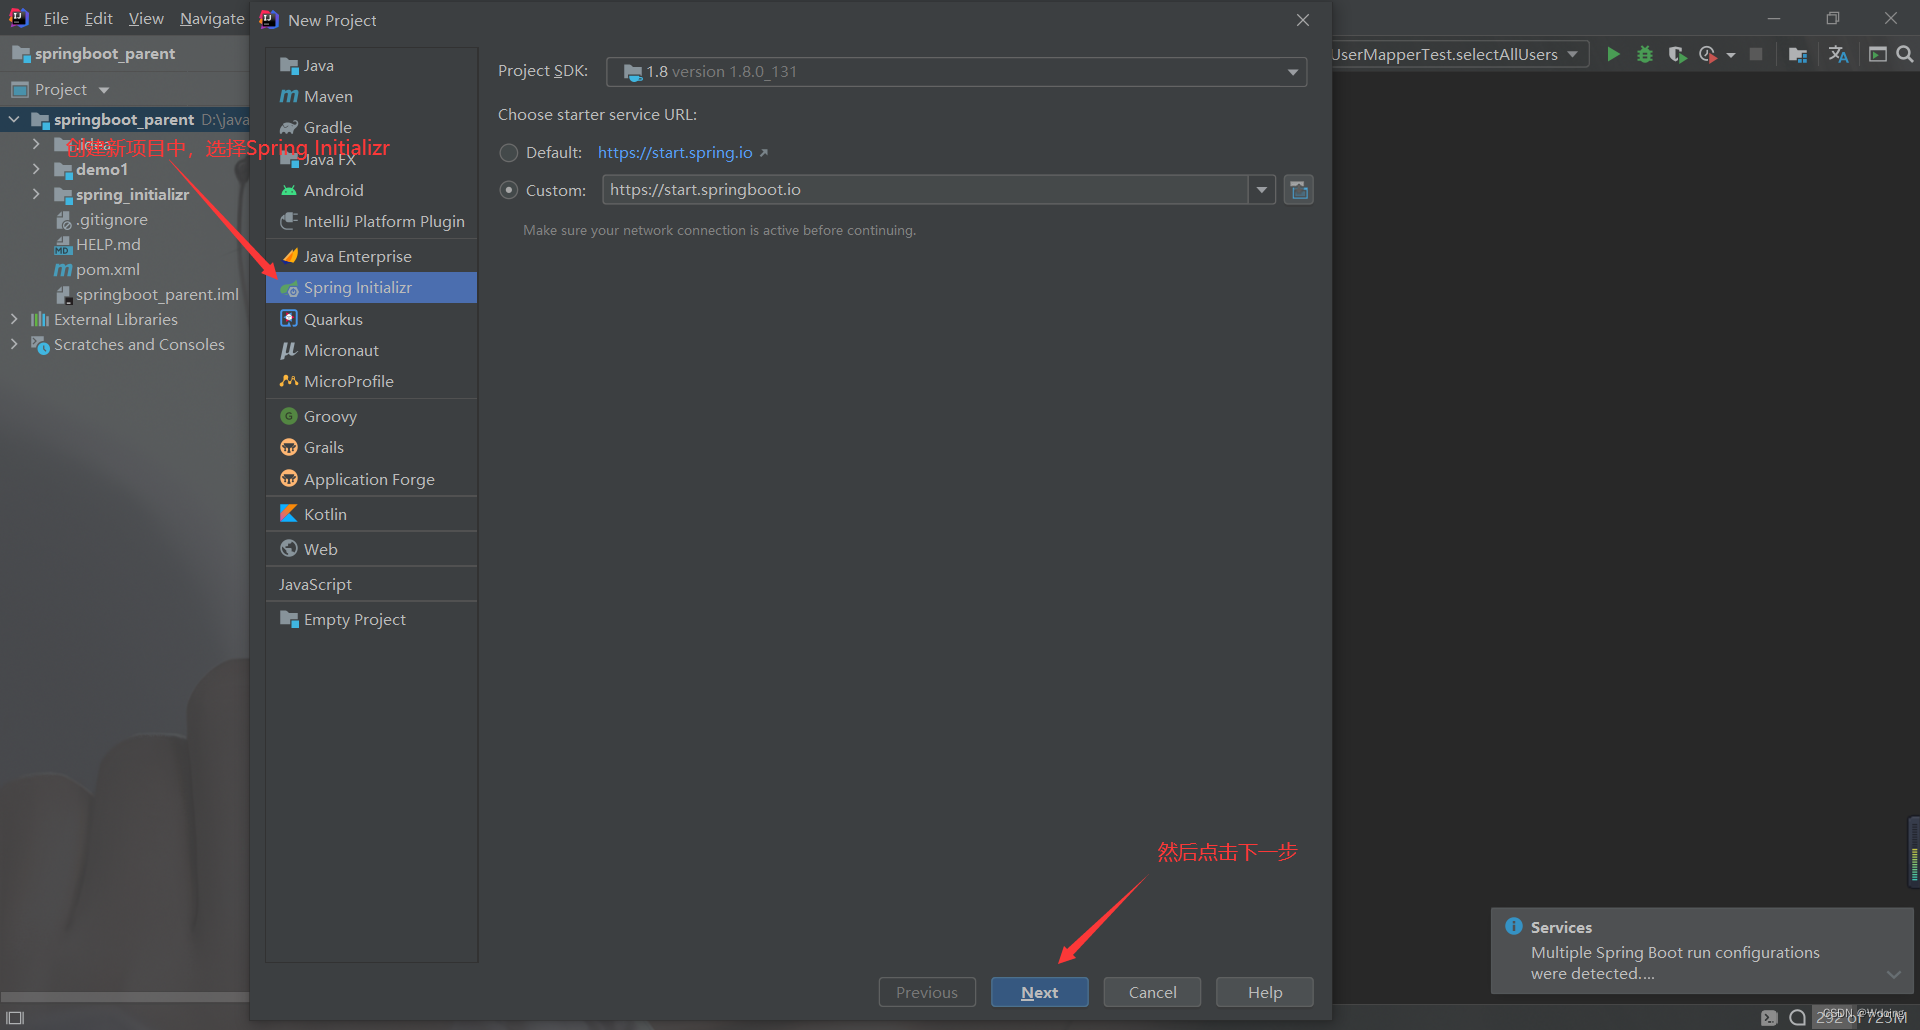Open UserMapperTest.selectAllUsers run configuration dropdown
This screenshot has height=1030, width=1920.
point(1459,54)
